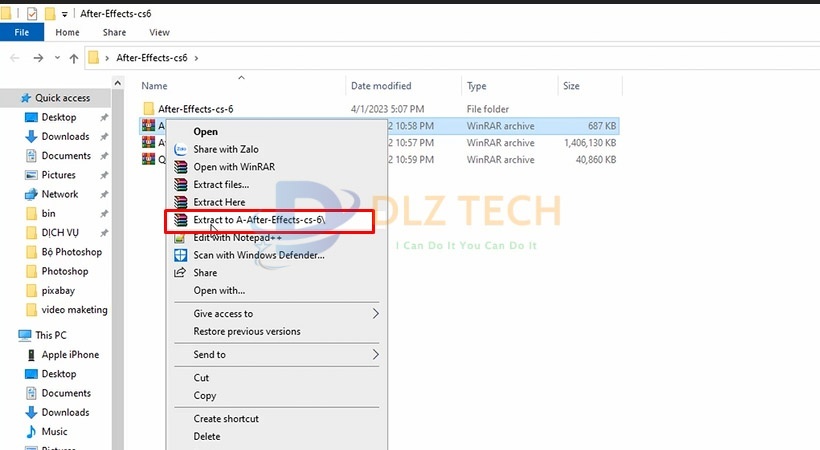Click WinRAR icon next to Extract Here
This screenshot has width=820, height=450.
pos(180,202)
